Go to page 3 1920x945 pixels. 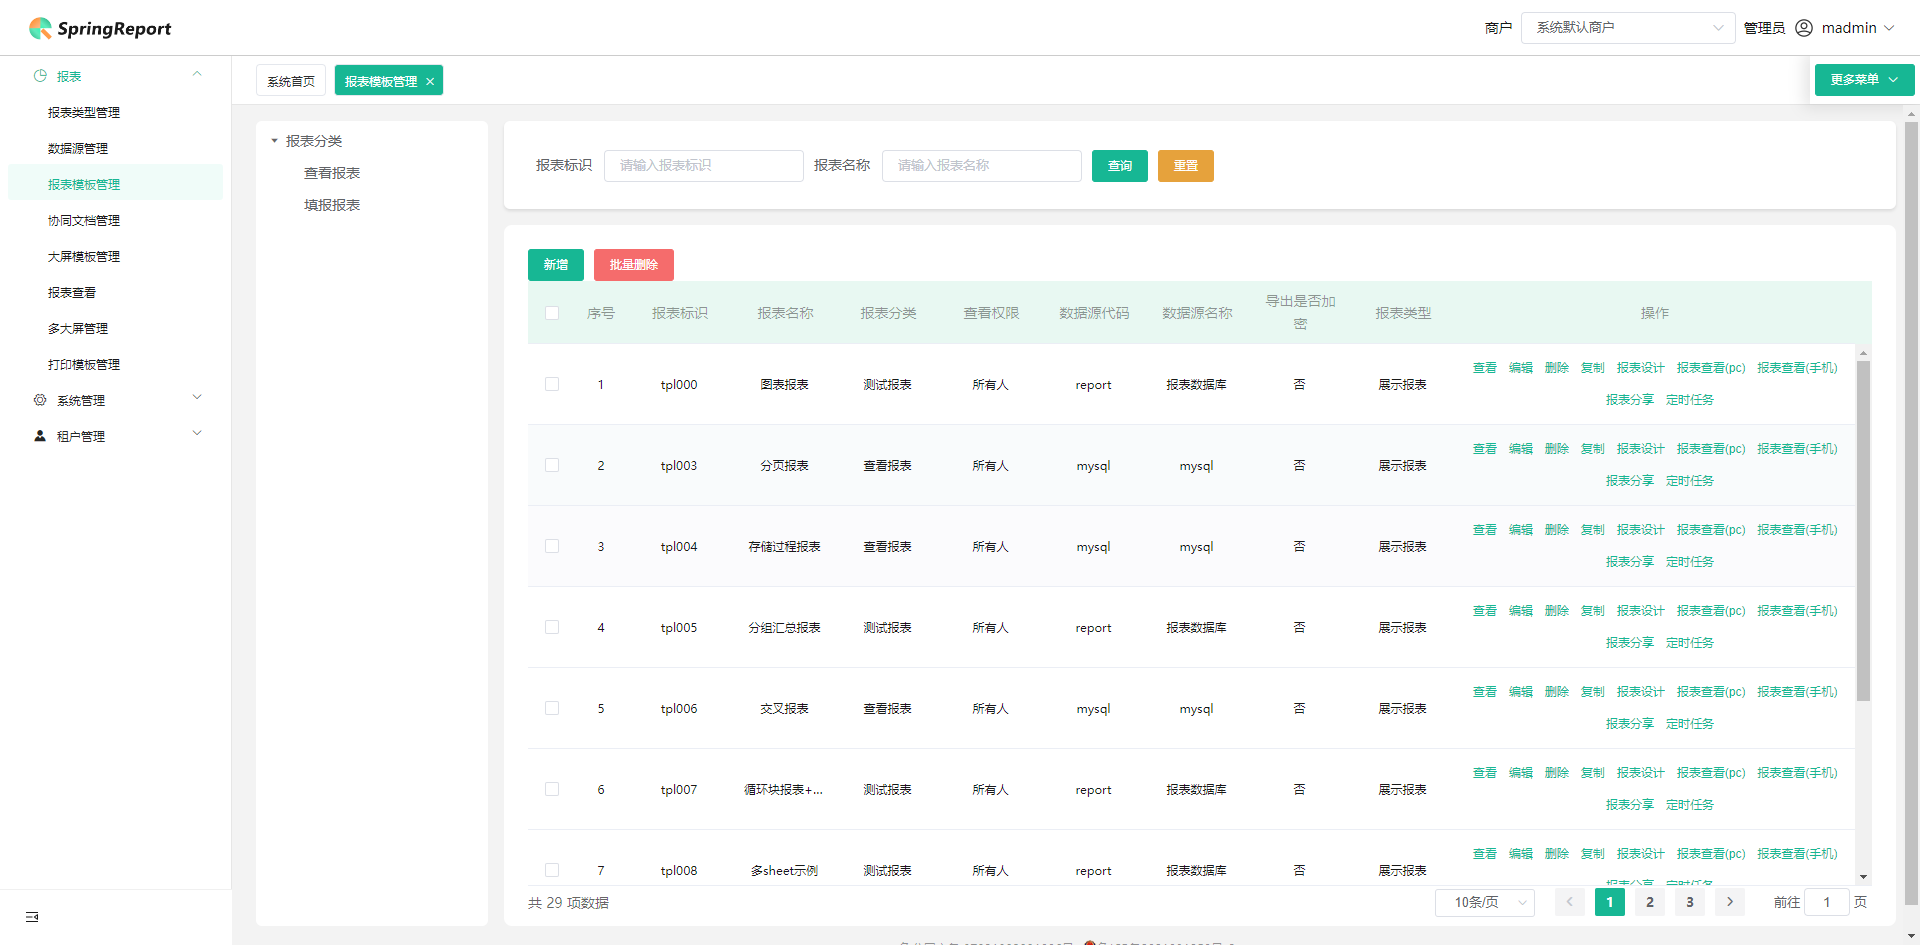pos(1690,902)
